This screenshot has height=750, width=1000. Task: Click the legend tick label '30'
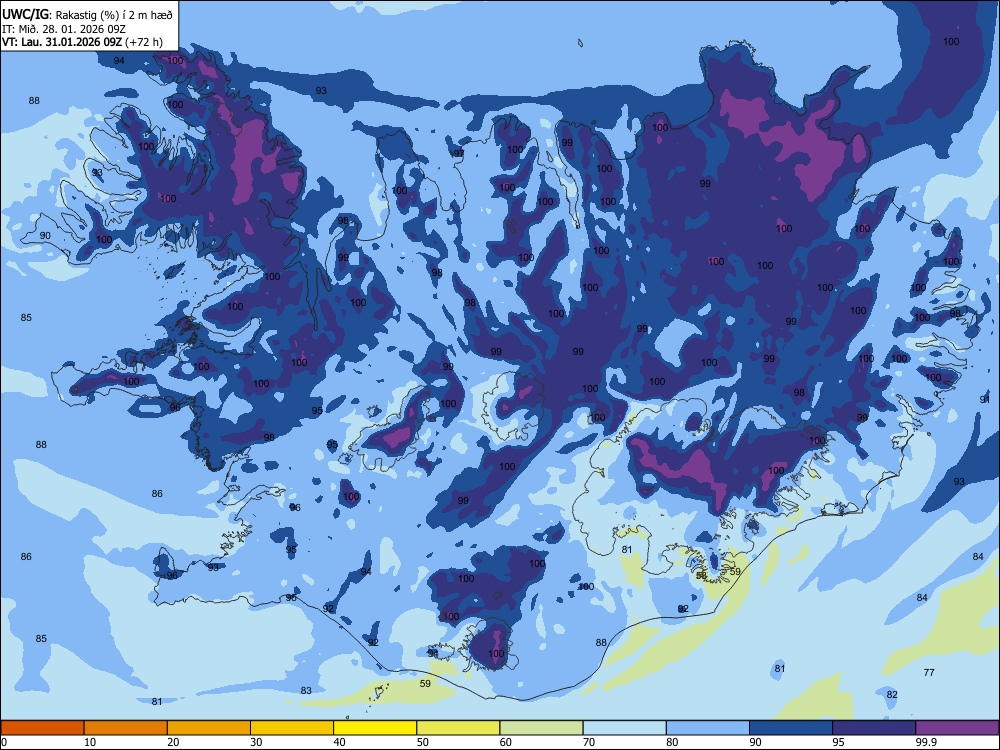click(x=256, y=742)
